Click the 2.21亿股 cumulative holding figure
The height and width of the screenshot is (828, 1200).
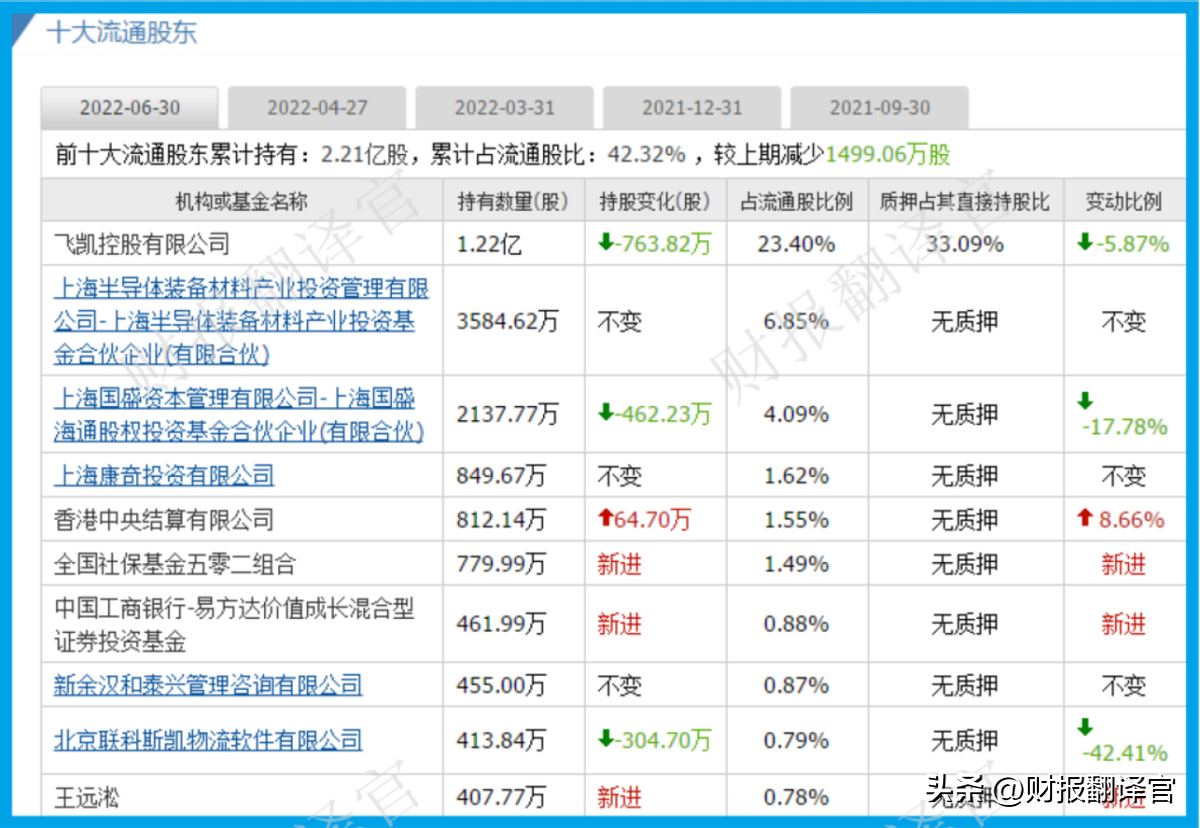point(364,155)
